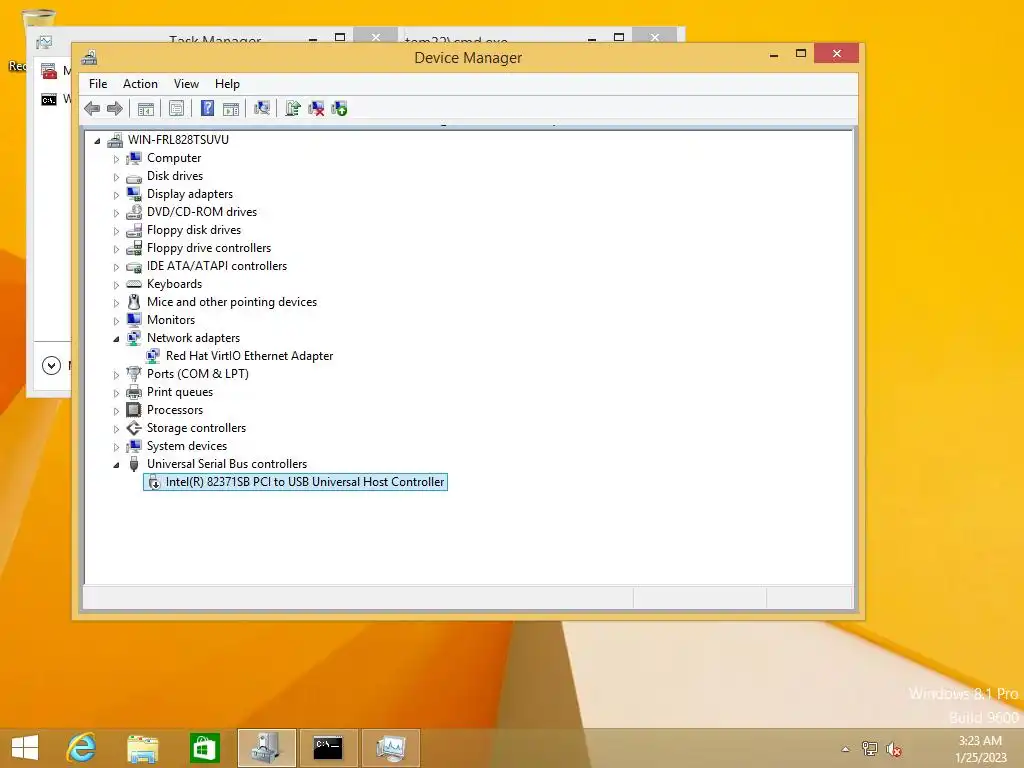Expand the DVD/CD-ROM drives arrow
This screenshot has height=768, width=1024.
(116, 213)
